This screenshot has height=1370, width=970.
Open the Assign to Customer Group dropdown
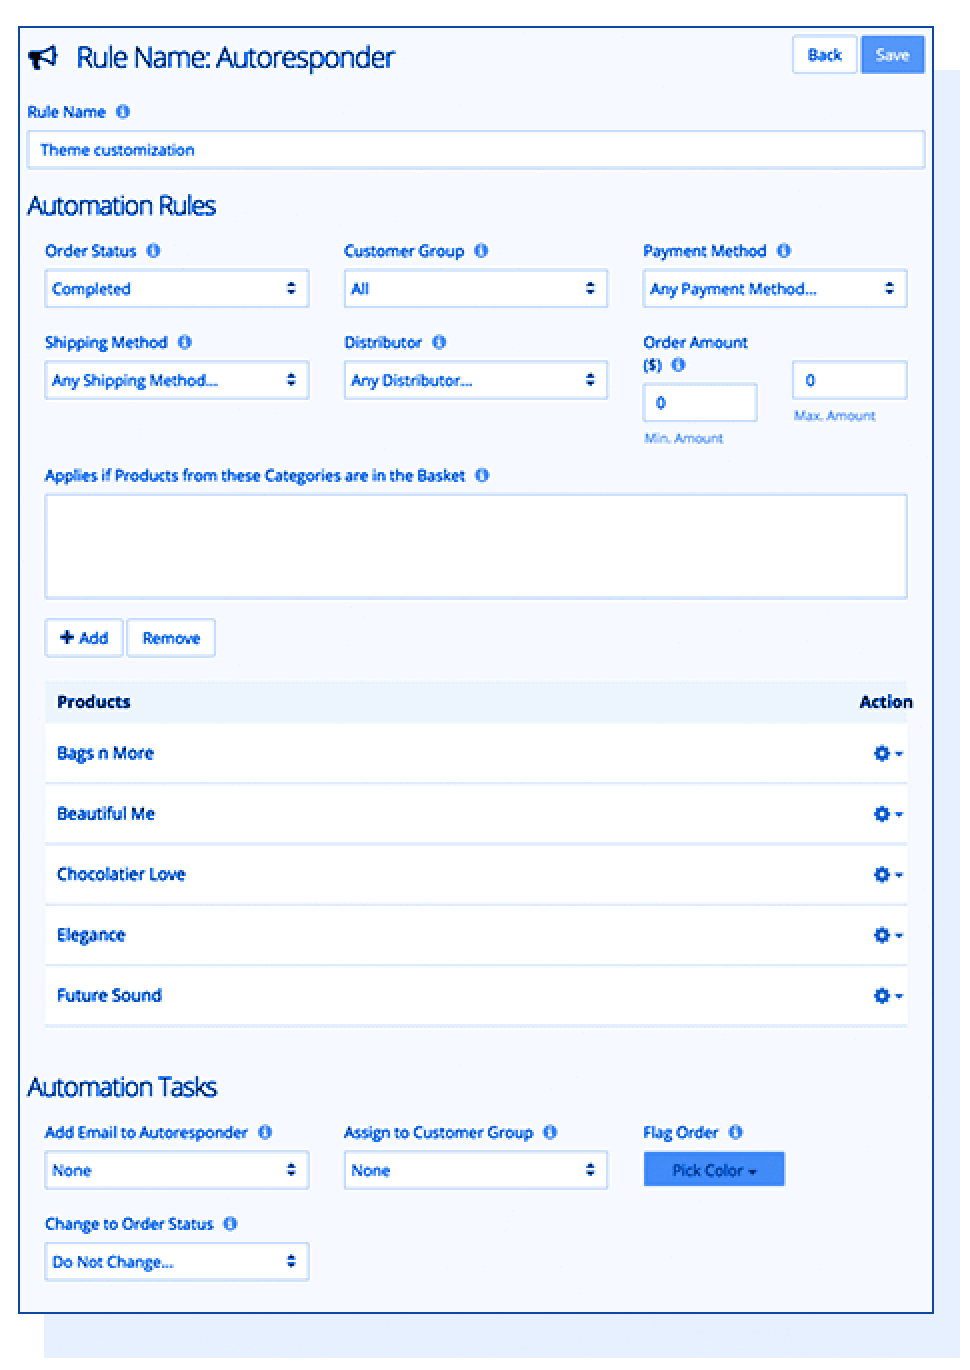pyautogui.click(x=475, y=1170)
